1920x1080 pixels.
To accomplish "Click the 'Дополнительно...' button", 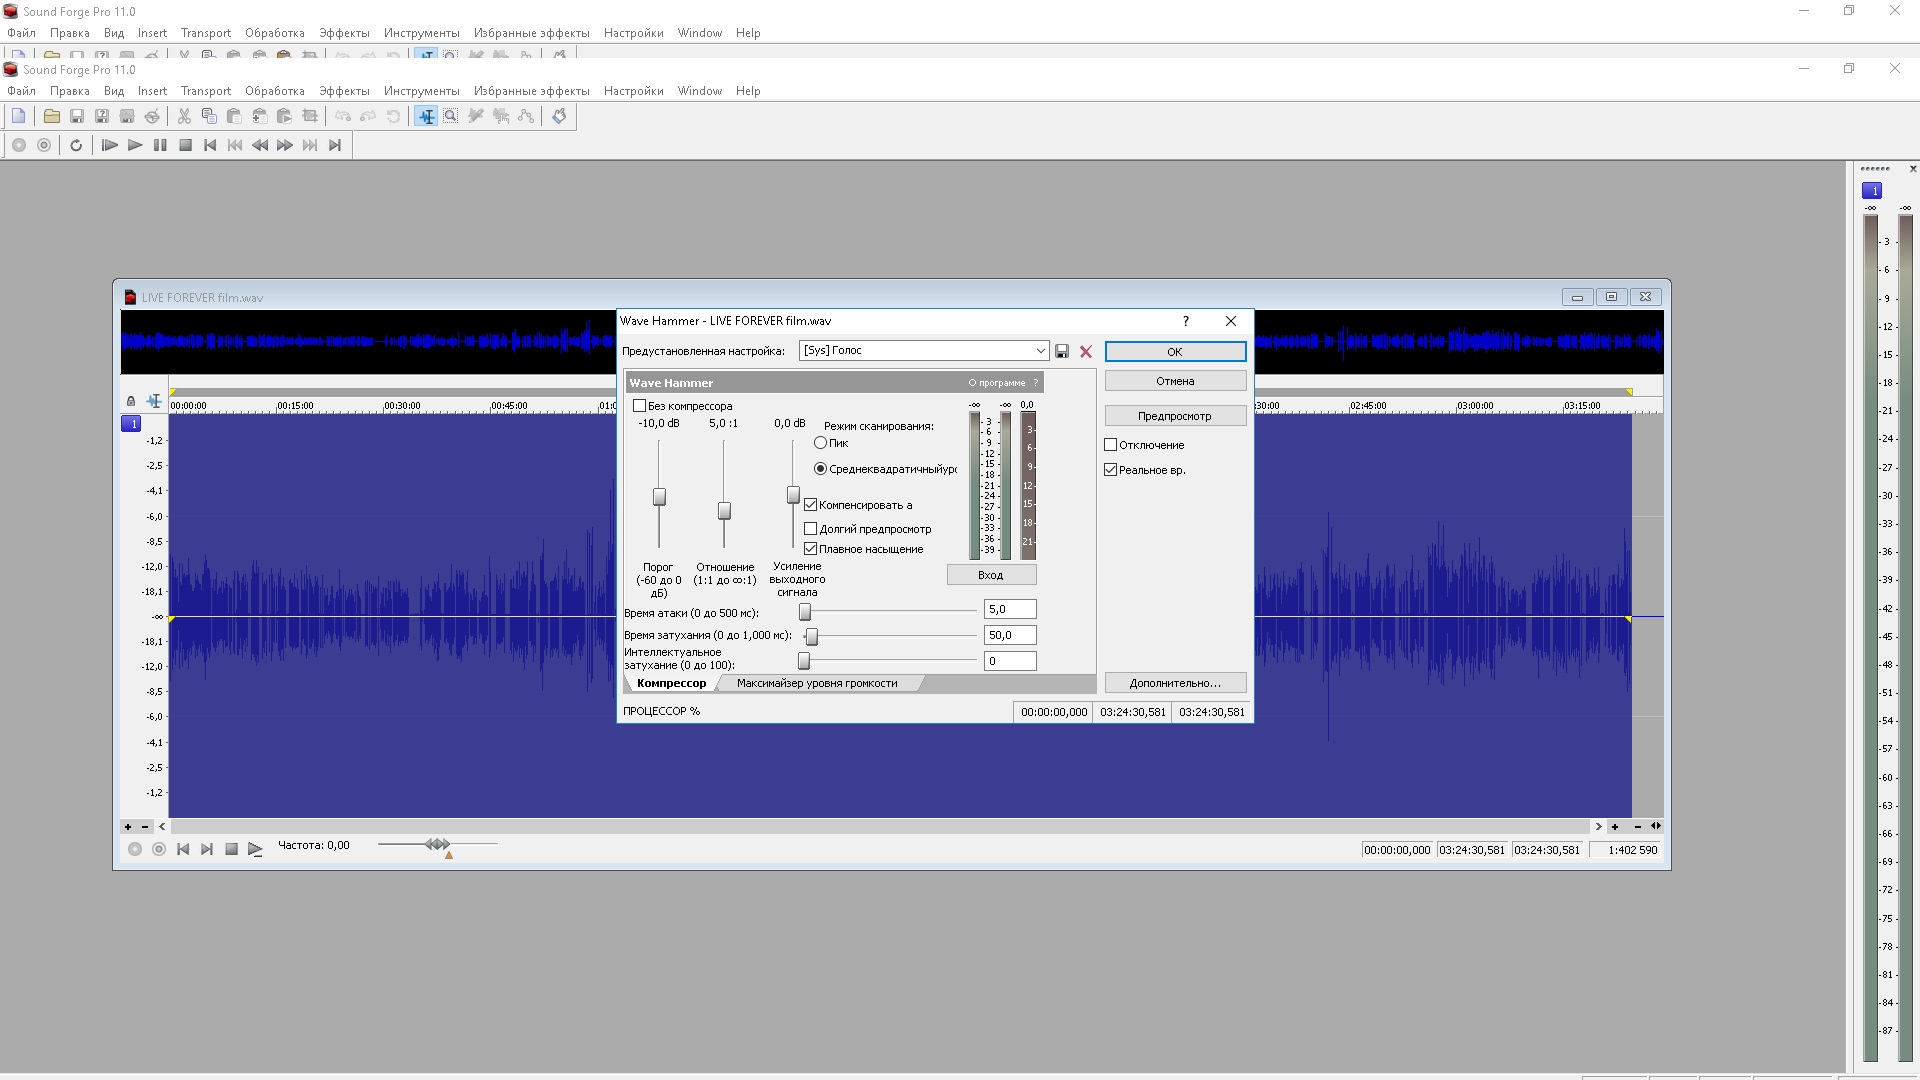I will (x=1175, y=684).
